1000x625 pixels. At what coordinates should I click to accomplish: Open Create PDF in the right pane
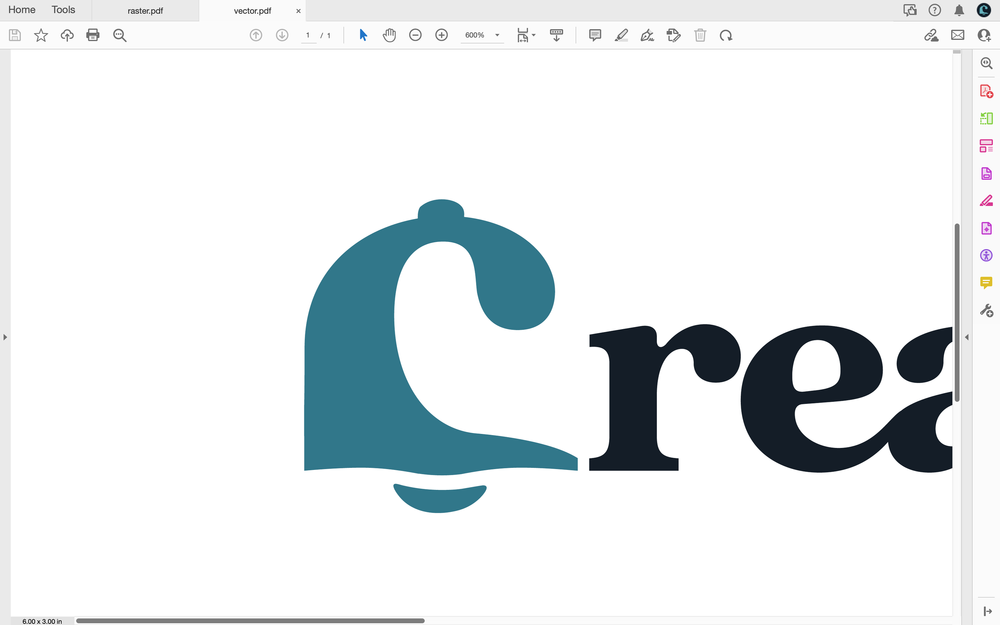985,89
